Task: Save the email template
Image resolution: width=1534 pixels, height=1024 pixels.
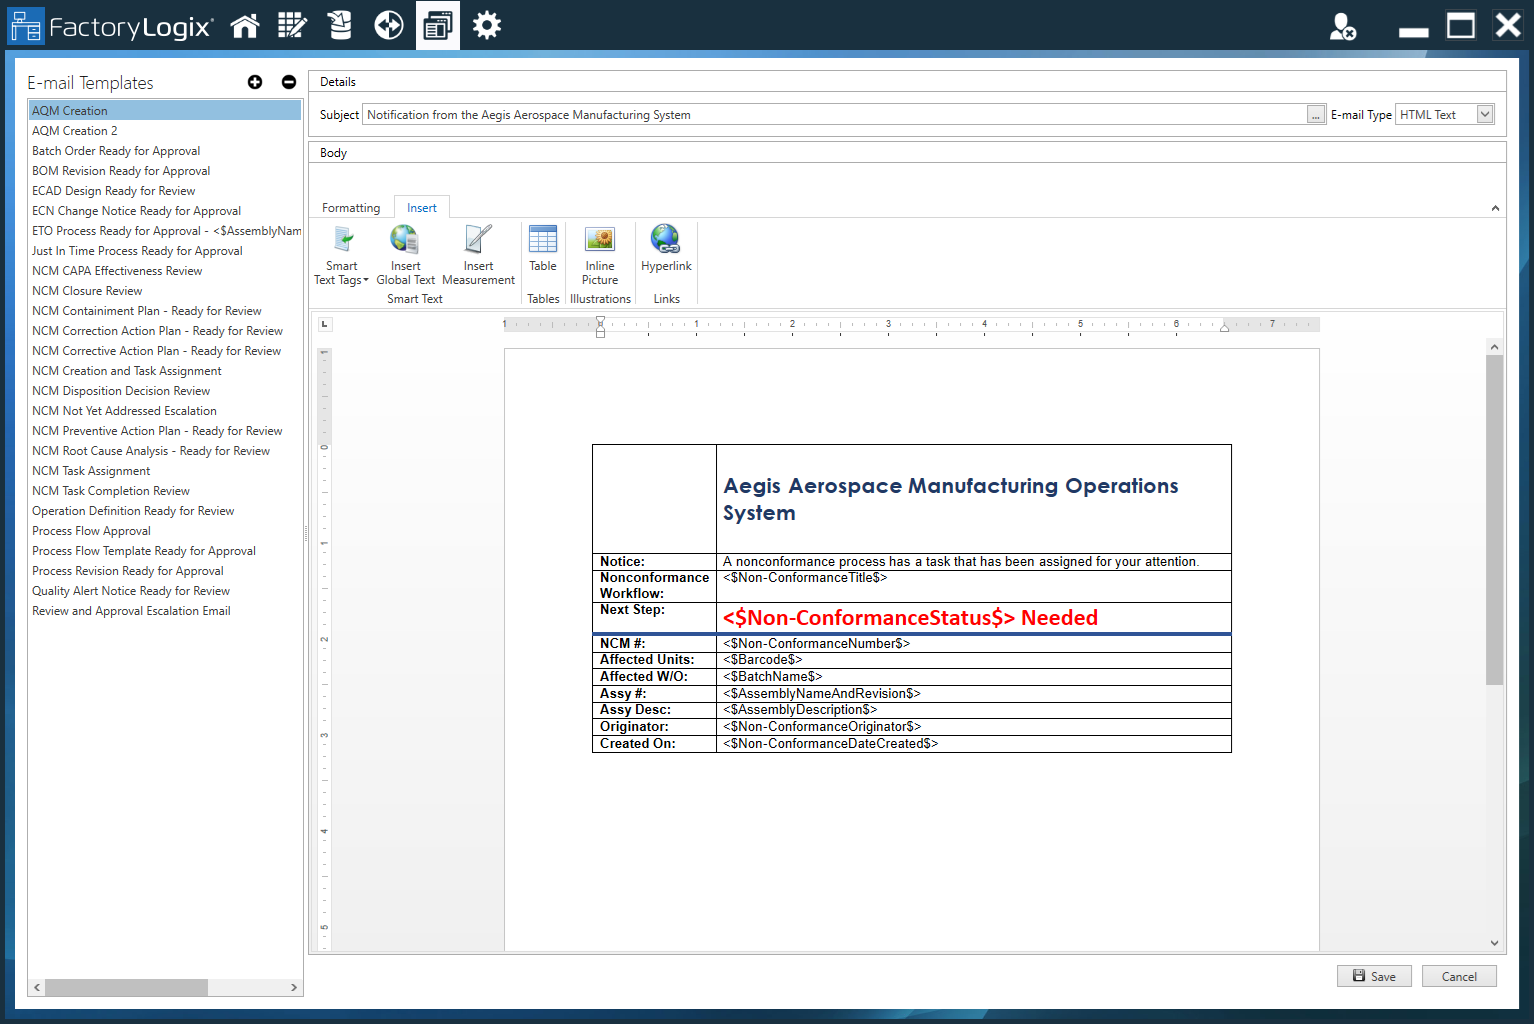Action: coord(1374,976)
